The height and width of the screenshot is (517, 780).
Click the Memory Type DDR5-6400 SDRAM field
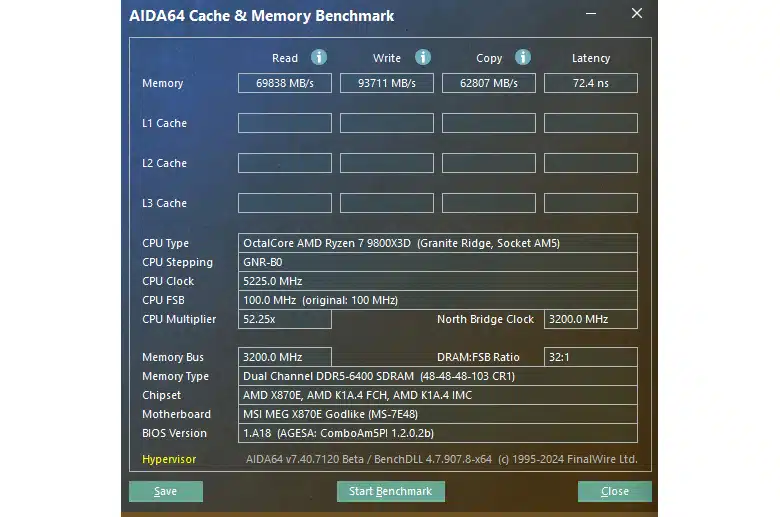(438, 376)
